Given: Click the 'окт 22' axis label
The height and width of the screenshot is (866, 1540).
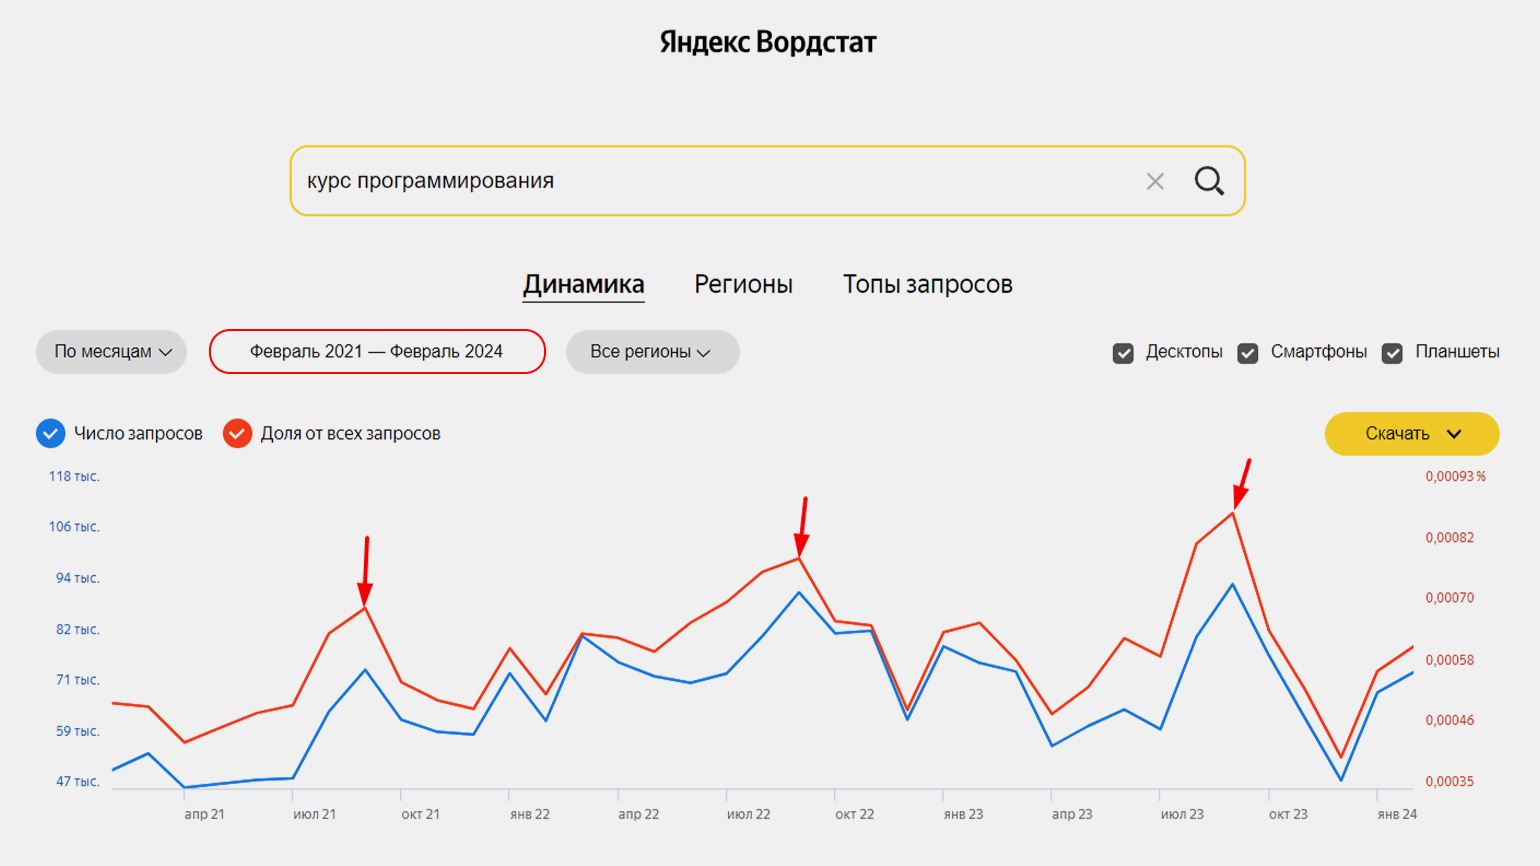Looking at the screenshot, I should pyautogui.click(x=855, y=814).
